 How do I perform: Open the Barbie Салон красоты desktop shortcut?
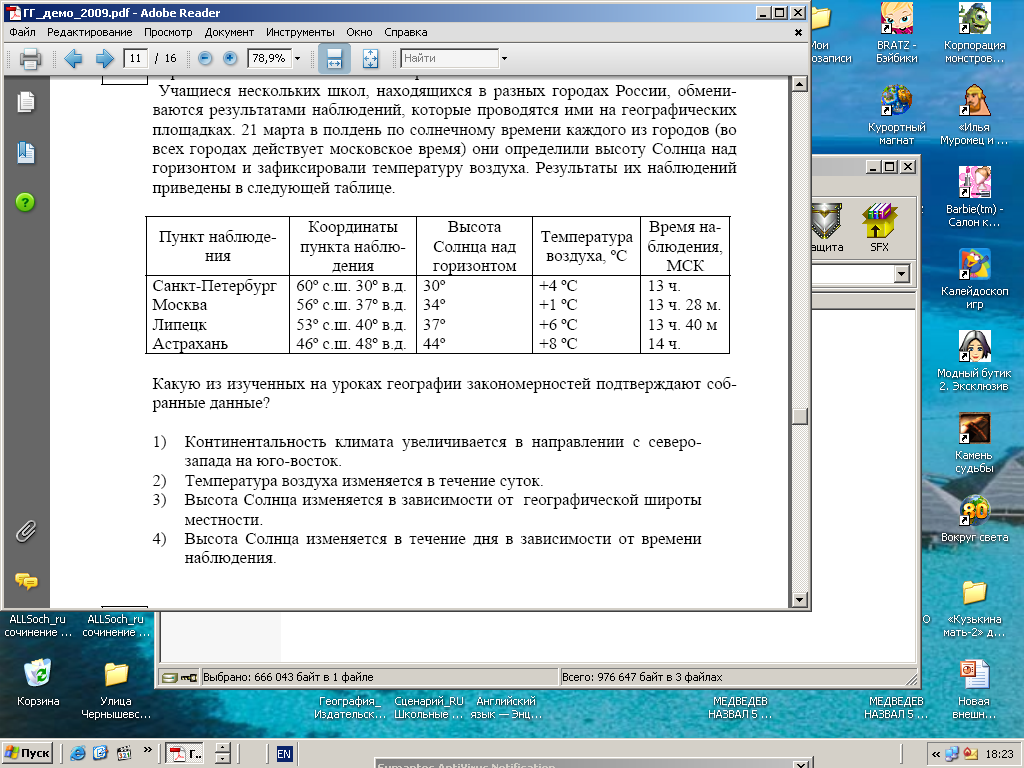(974, 197)
